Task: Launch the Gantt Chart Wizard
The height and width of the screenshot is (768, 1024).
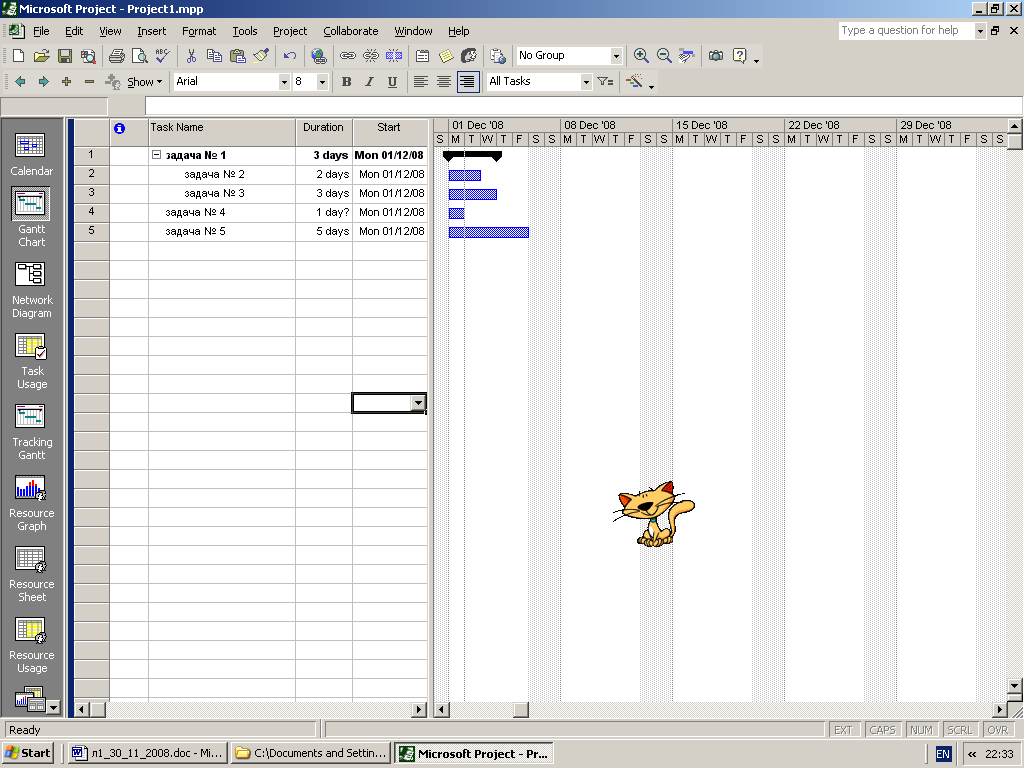Action: [x=634, y=82]
